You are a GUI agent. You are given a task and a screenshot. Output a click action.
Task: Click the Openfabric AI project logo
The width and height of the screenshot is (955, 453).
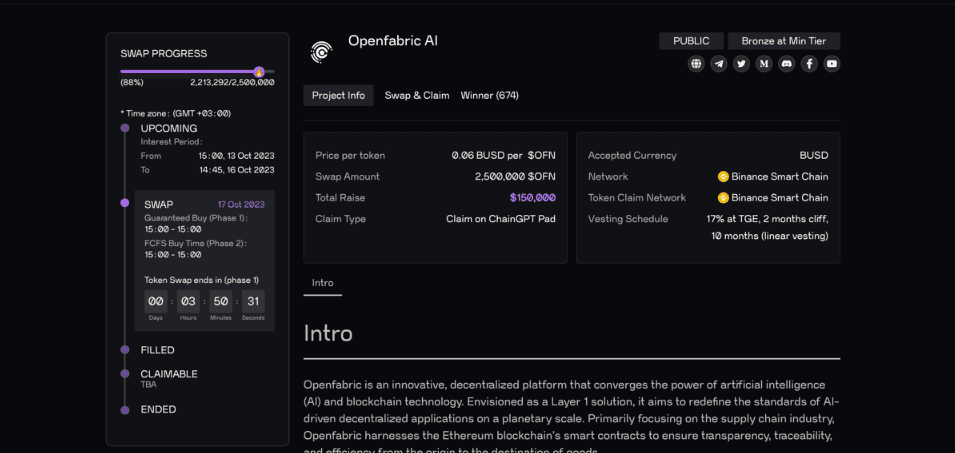[321, 52]
